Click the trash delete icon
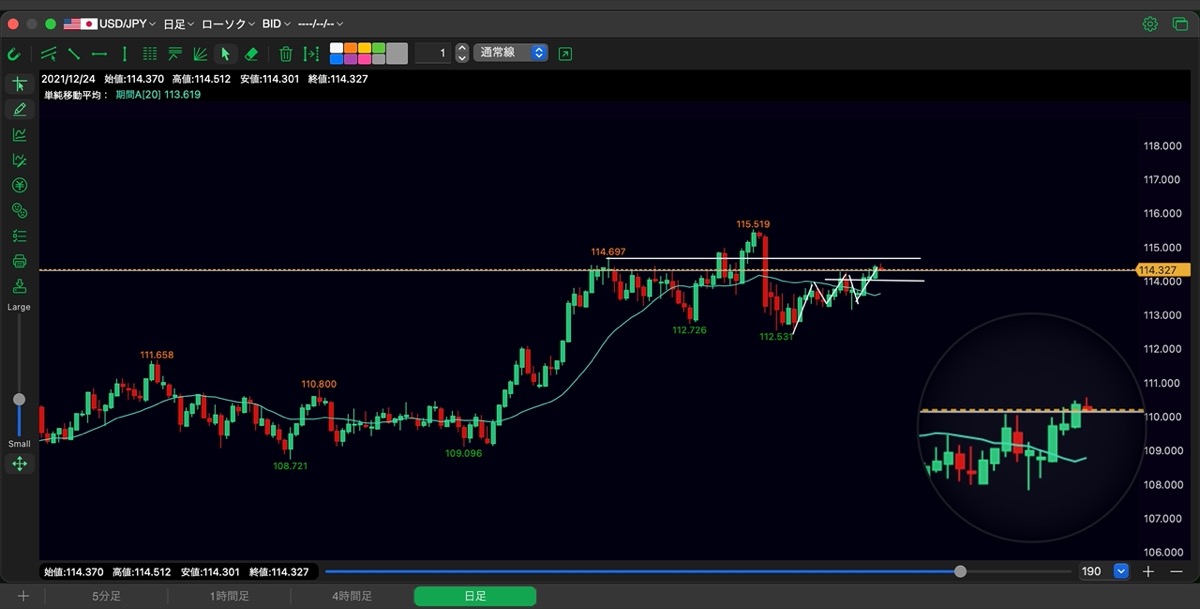1200x609 pixels. pyautogui.click(x=285, y=54)
